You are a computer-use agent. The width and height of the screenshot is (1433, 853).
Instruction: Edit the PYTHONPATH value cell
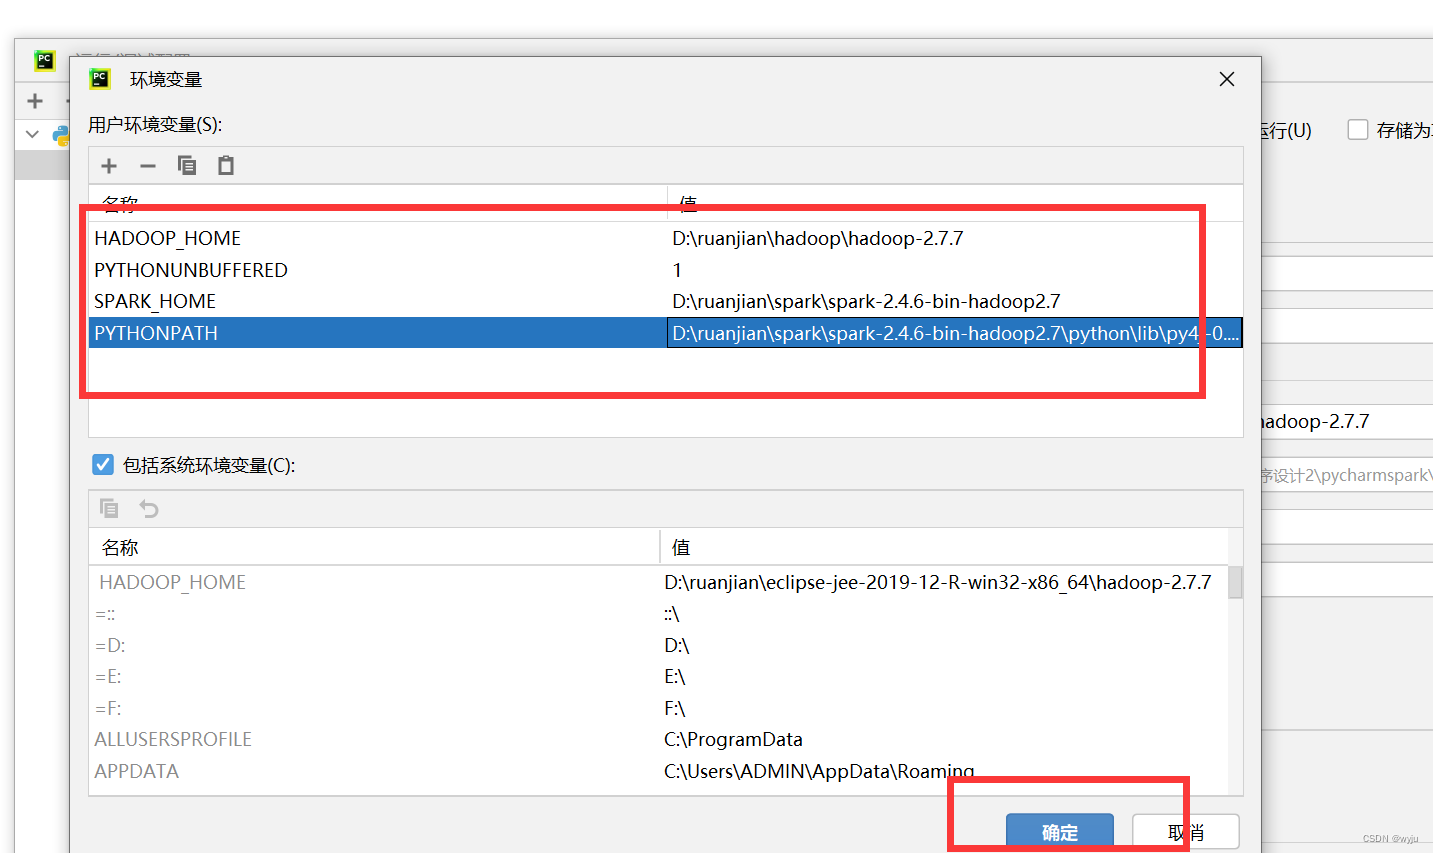954,333
